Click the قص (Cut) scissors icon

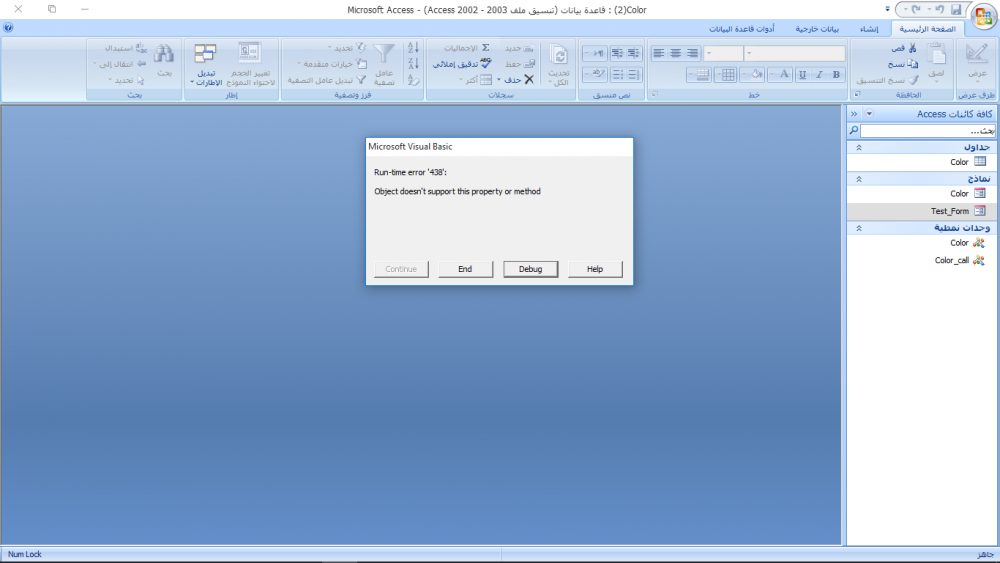coord(912,48)
